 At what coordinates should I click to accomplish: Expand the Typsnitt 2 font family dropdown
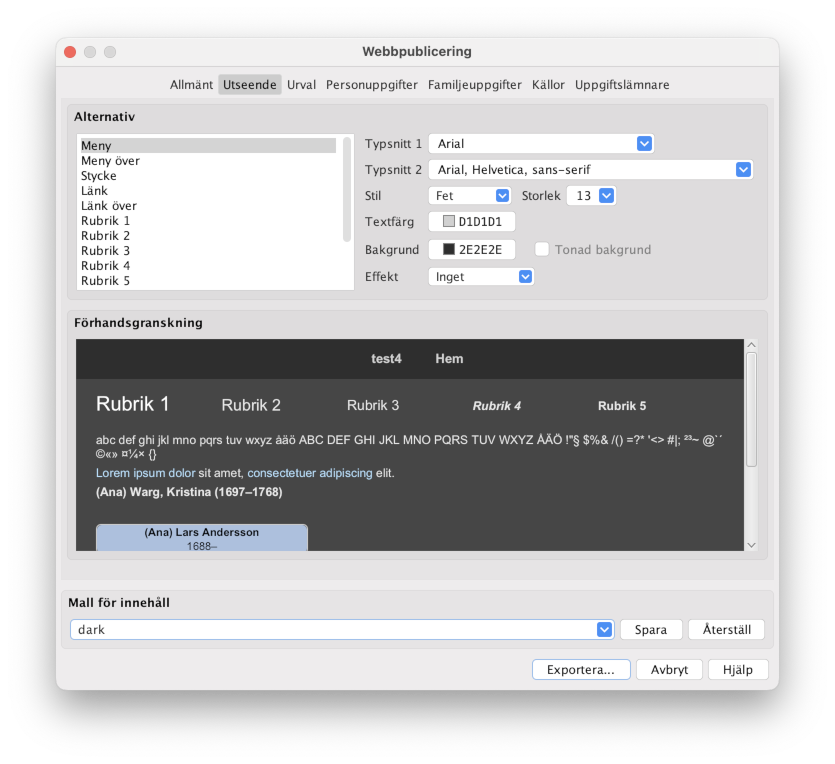coord(590,170)
